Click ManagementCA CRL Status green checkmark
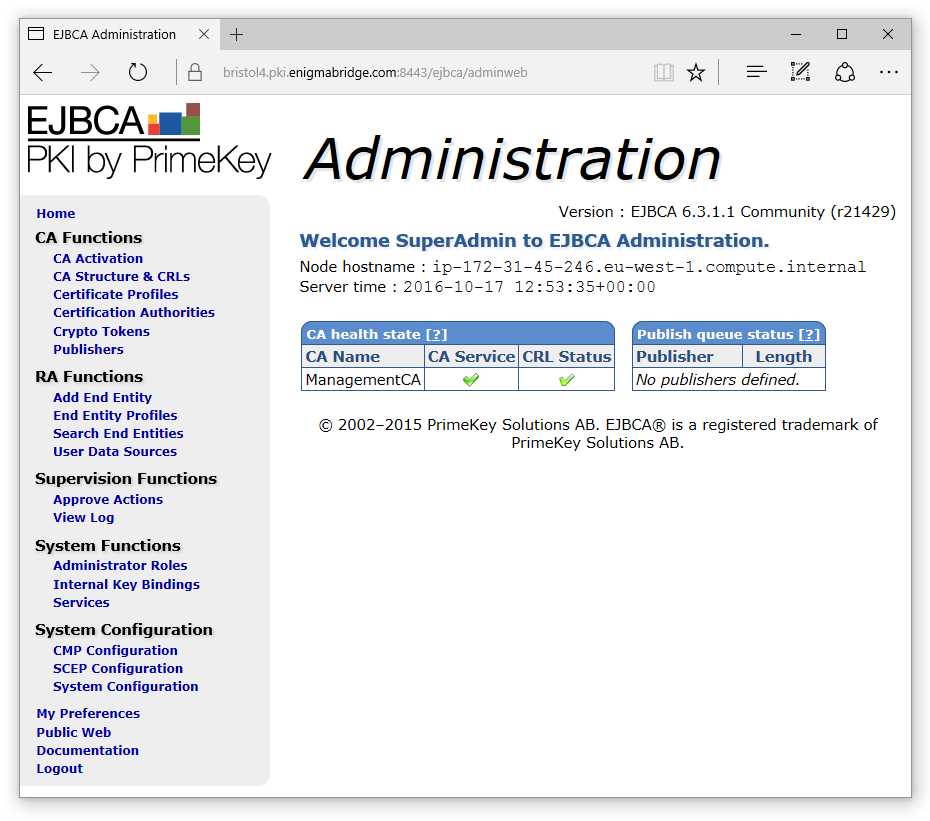This screenshot has height=821, width=930. (x=566, y=380)
